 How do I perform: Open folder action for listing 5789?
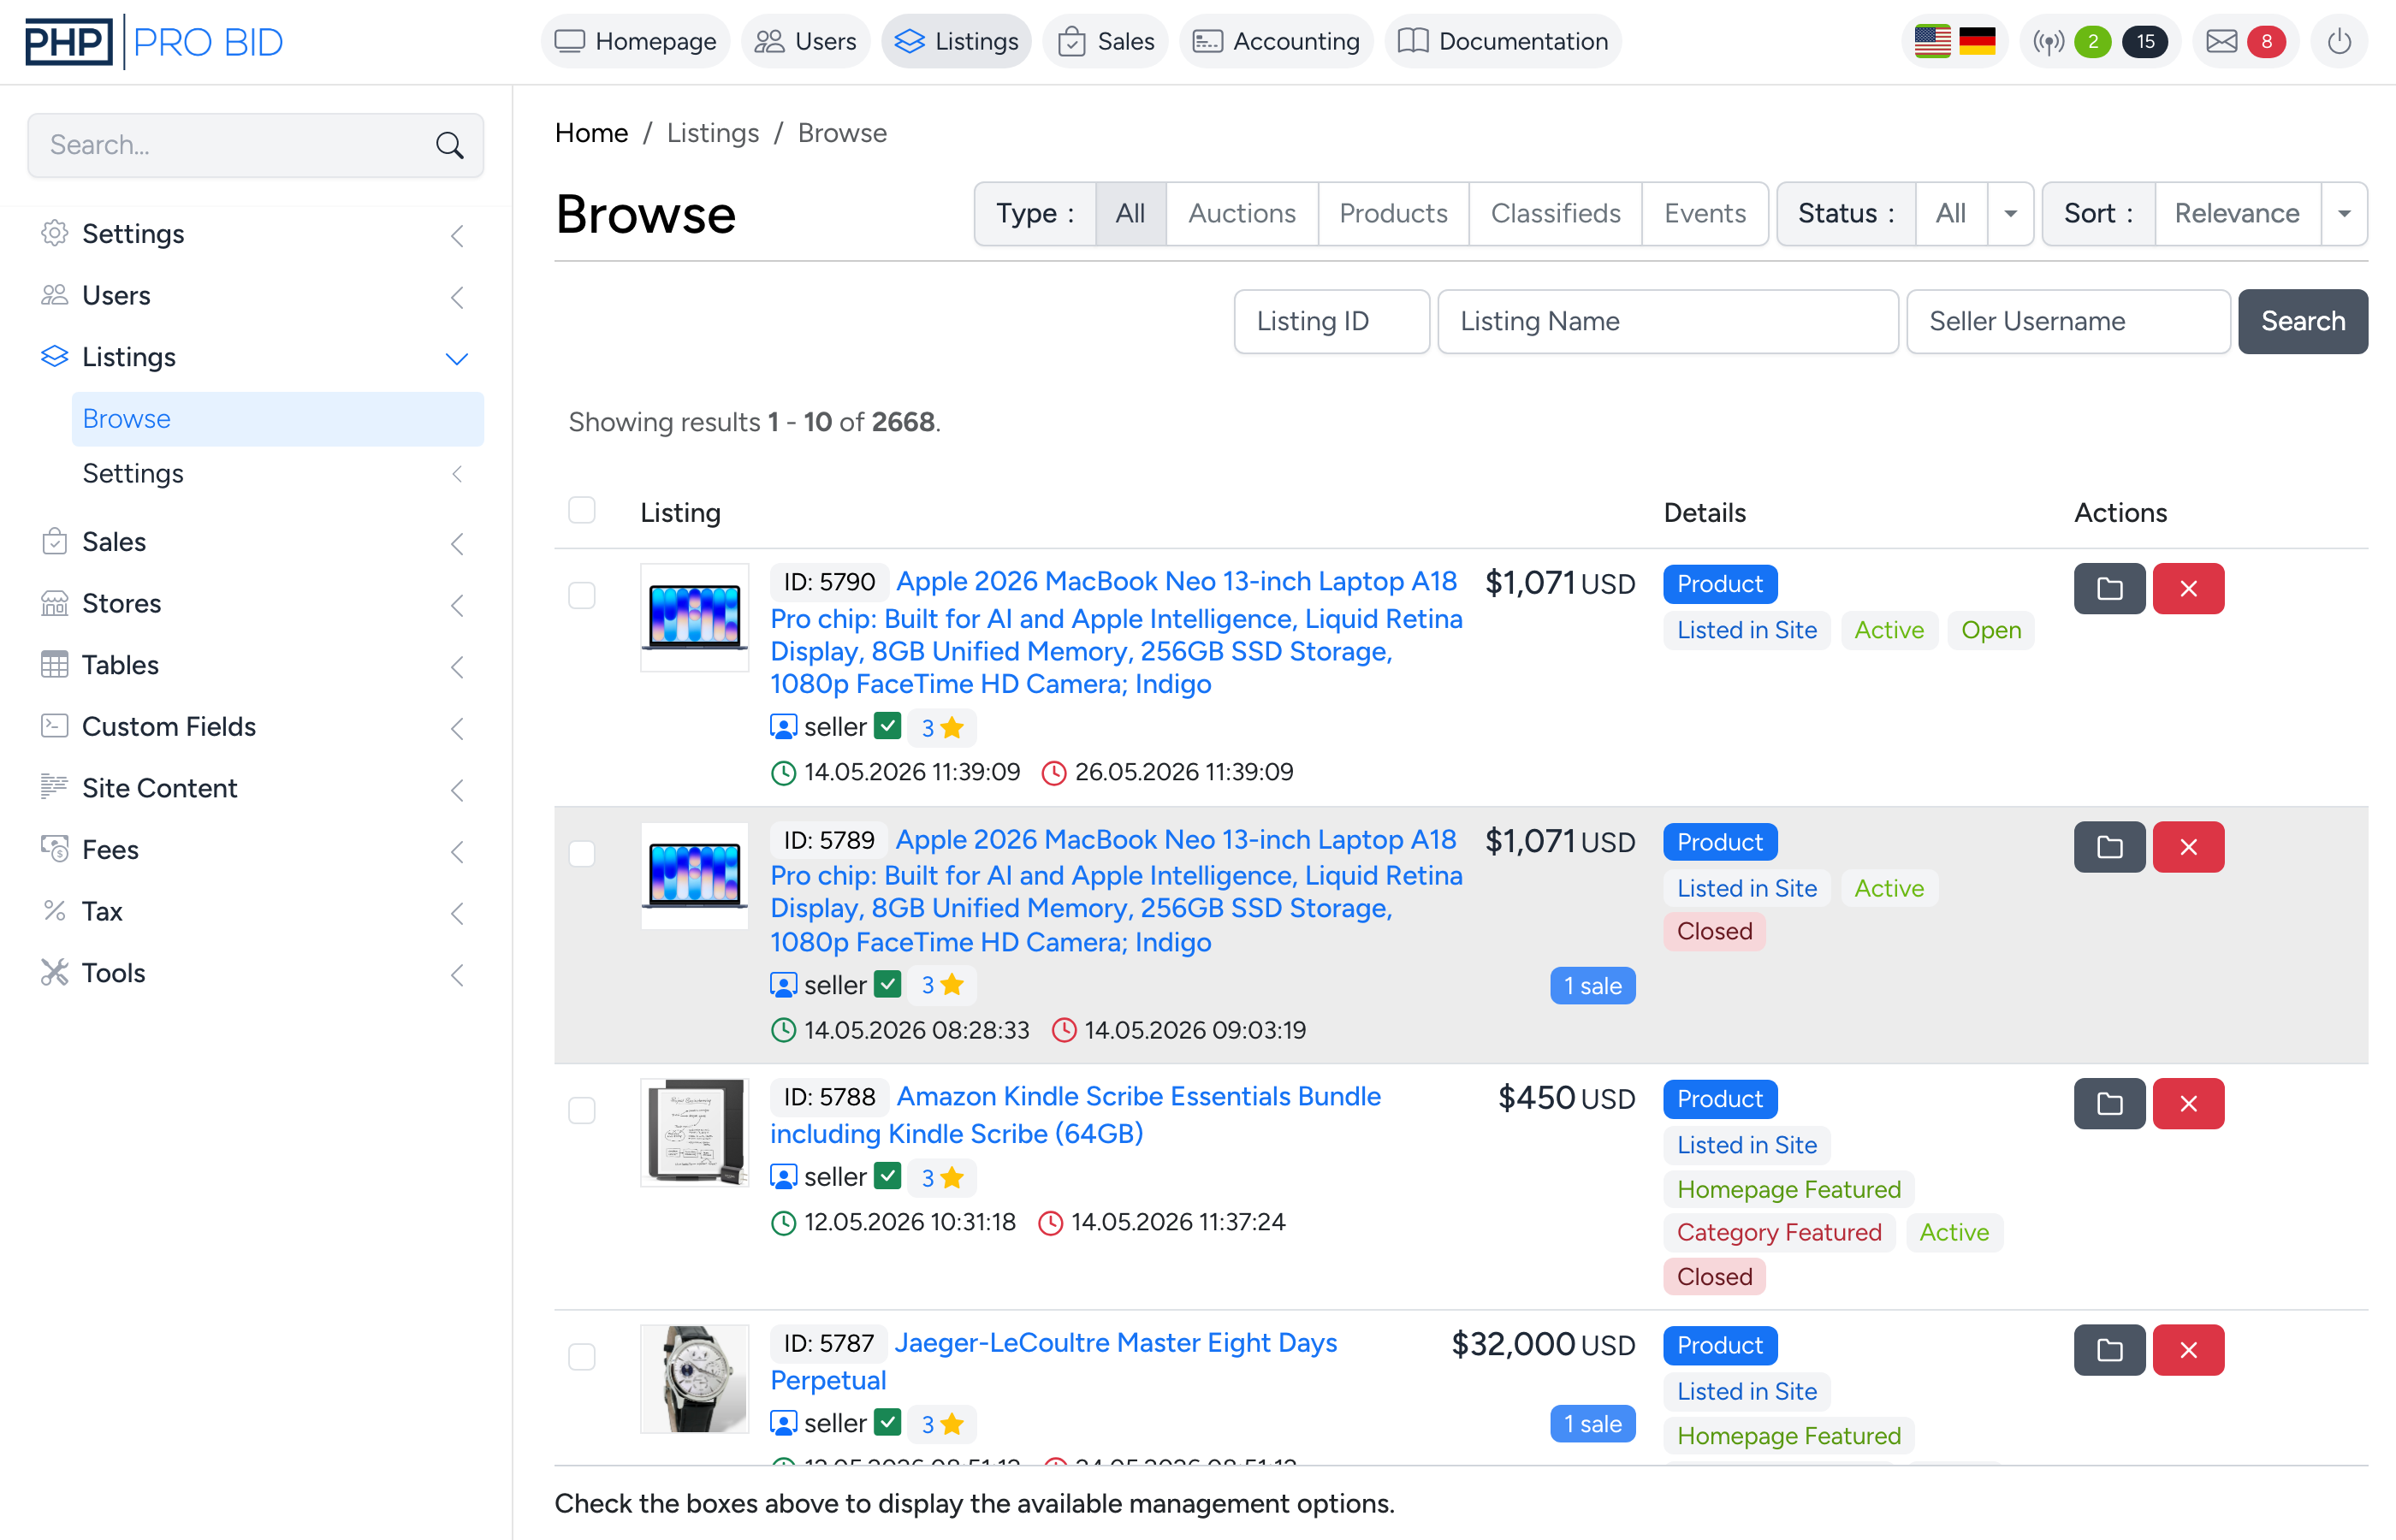[x=2109, y=847]
